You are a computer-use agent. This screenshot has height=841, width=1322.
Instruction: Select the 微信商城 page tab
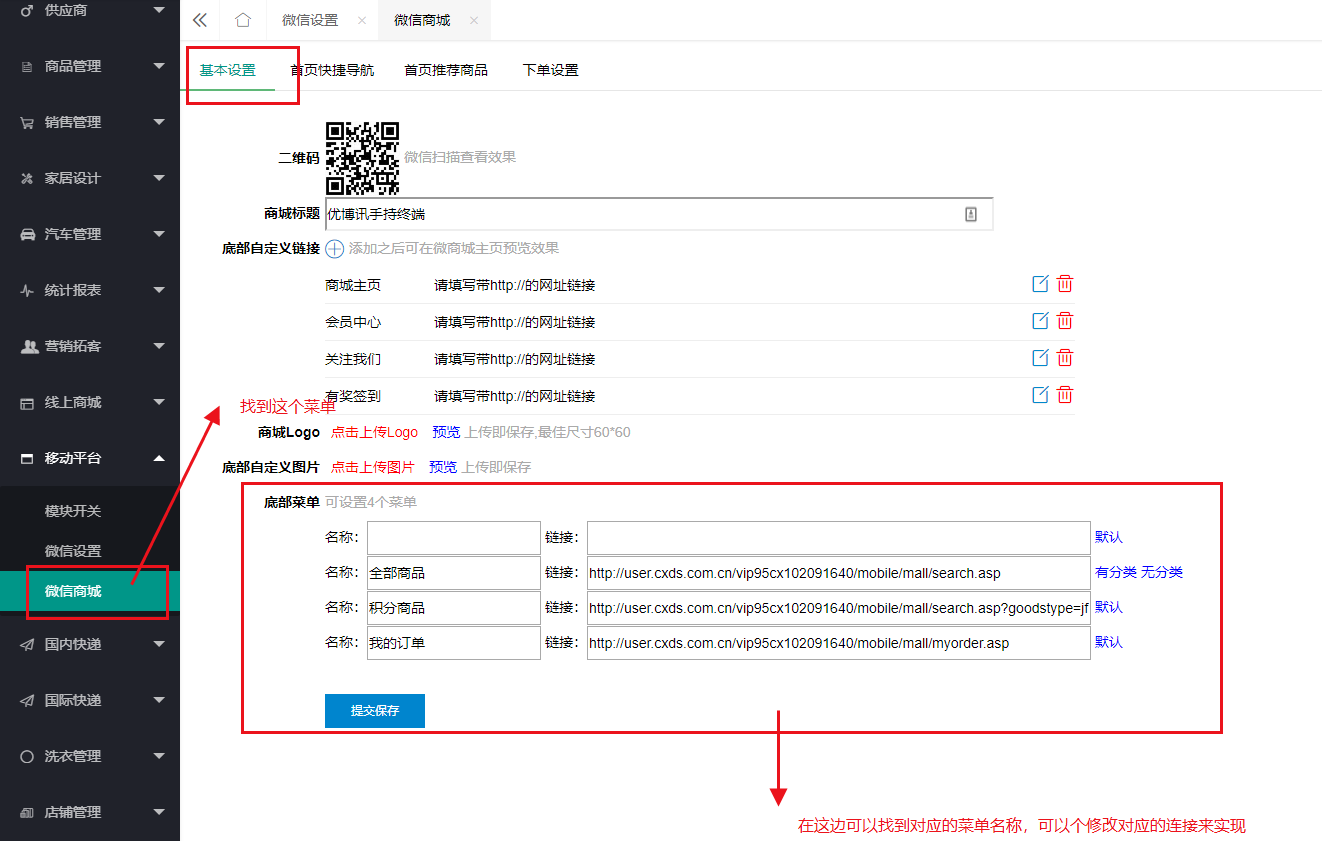[422, 20]
